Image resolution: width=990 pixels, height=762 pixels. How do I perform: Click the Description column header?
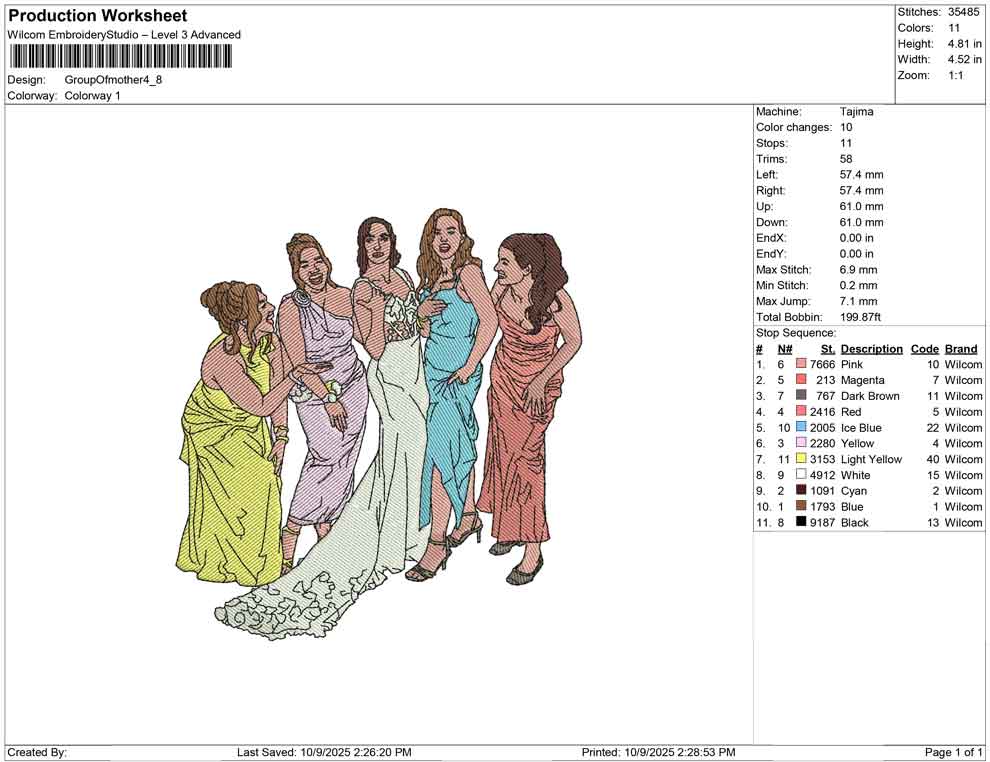click(x=871, y=349)
